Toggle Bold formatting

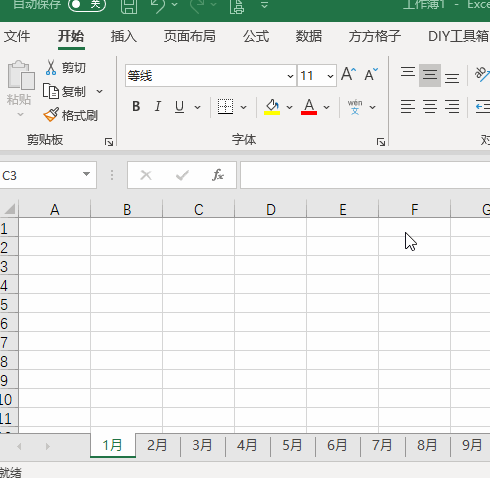(x=136, y=107)
